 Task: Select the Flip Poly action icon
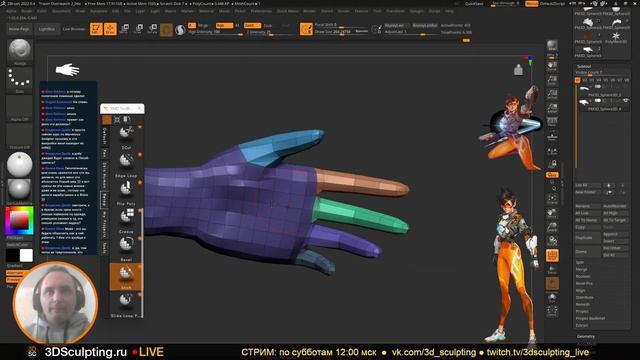point(126,190)
